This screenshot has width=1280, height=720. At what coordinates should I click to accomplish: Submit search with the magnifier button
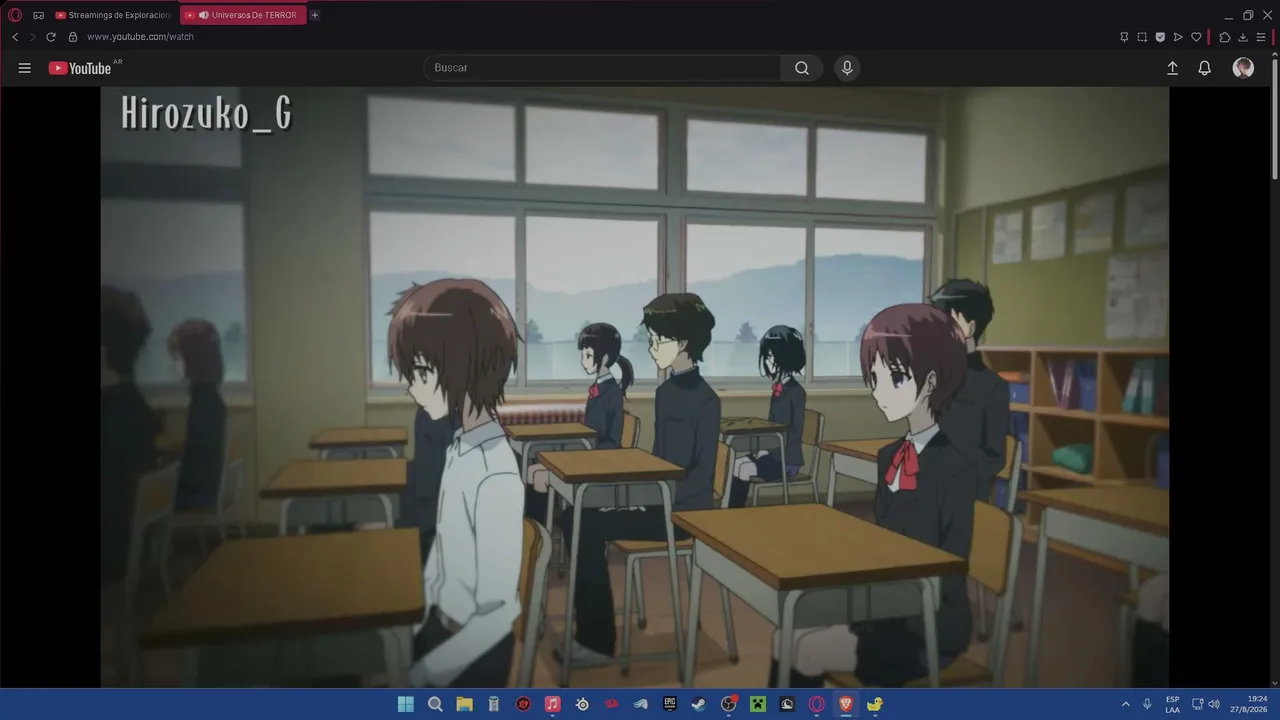click(x=802, y=68)
